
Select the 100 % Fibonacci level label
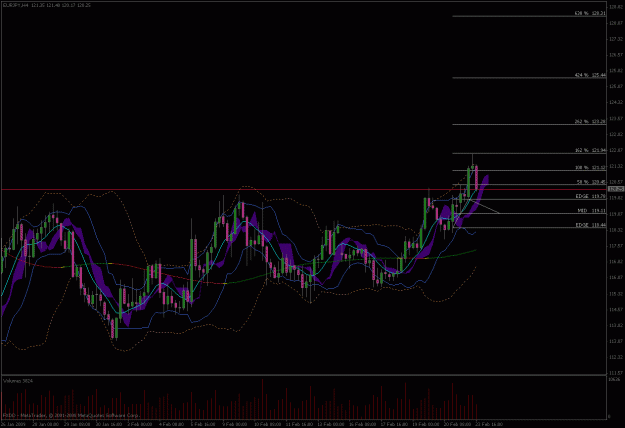[590, 168]
